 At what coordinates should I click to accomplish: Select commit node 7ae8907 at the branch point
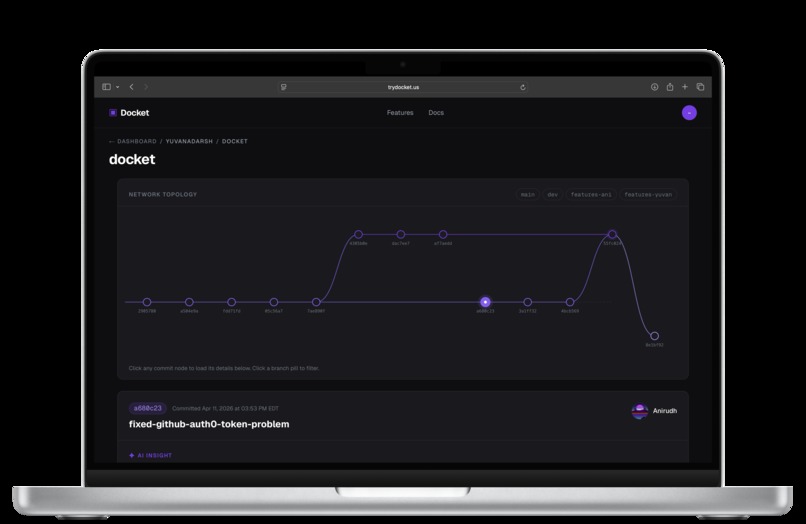(x=316, y=302)
